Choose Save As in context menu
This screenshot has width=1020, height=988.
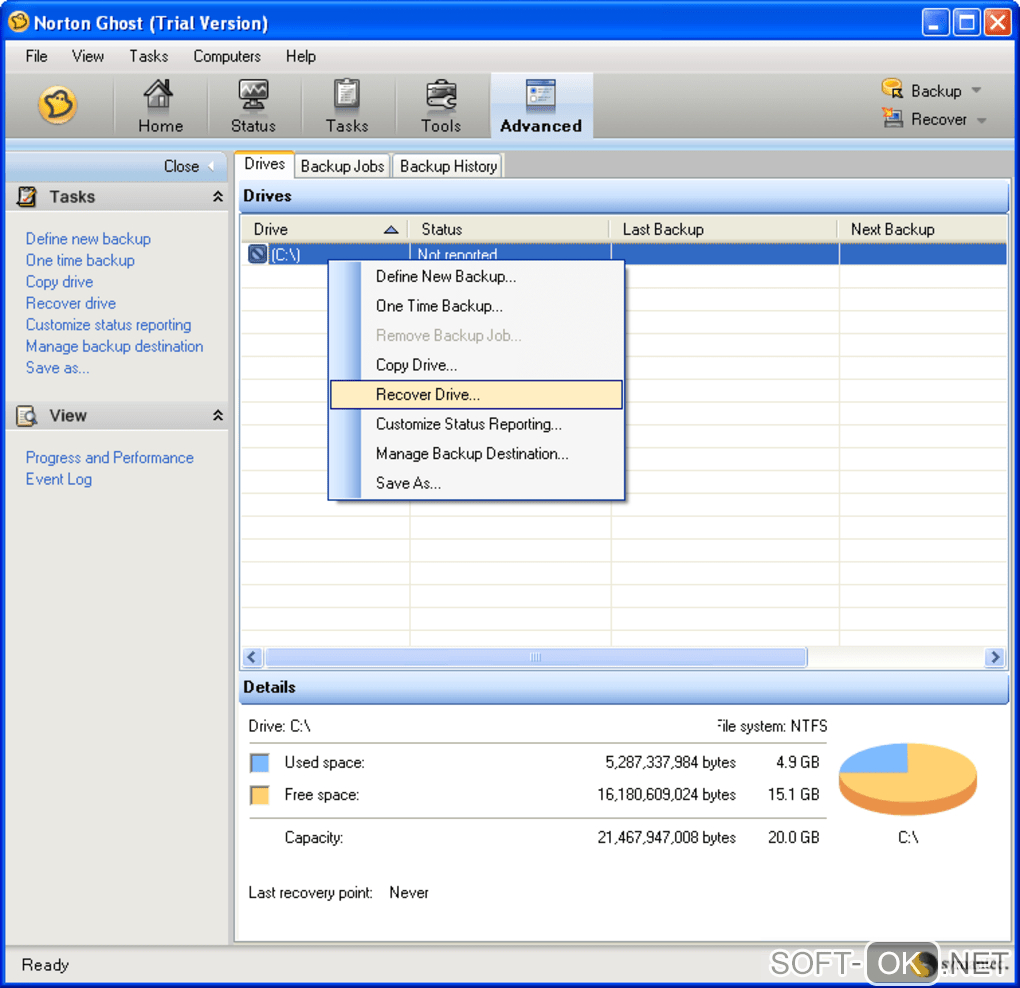(476, 483)
